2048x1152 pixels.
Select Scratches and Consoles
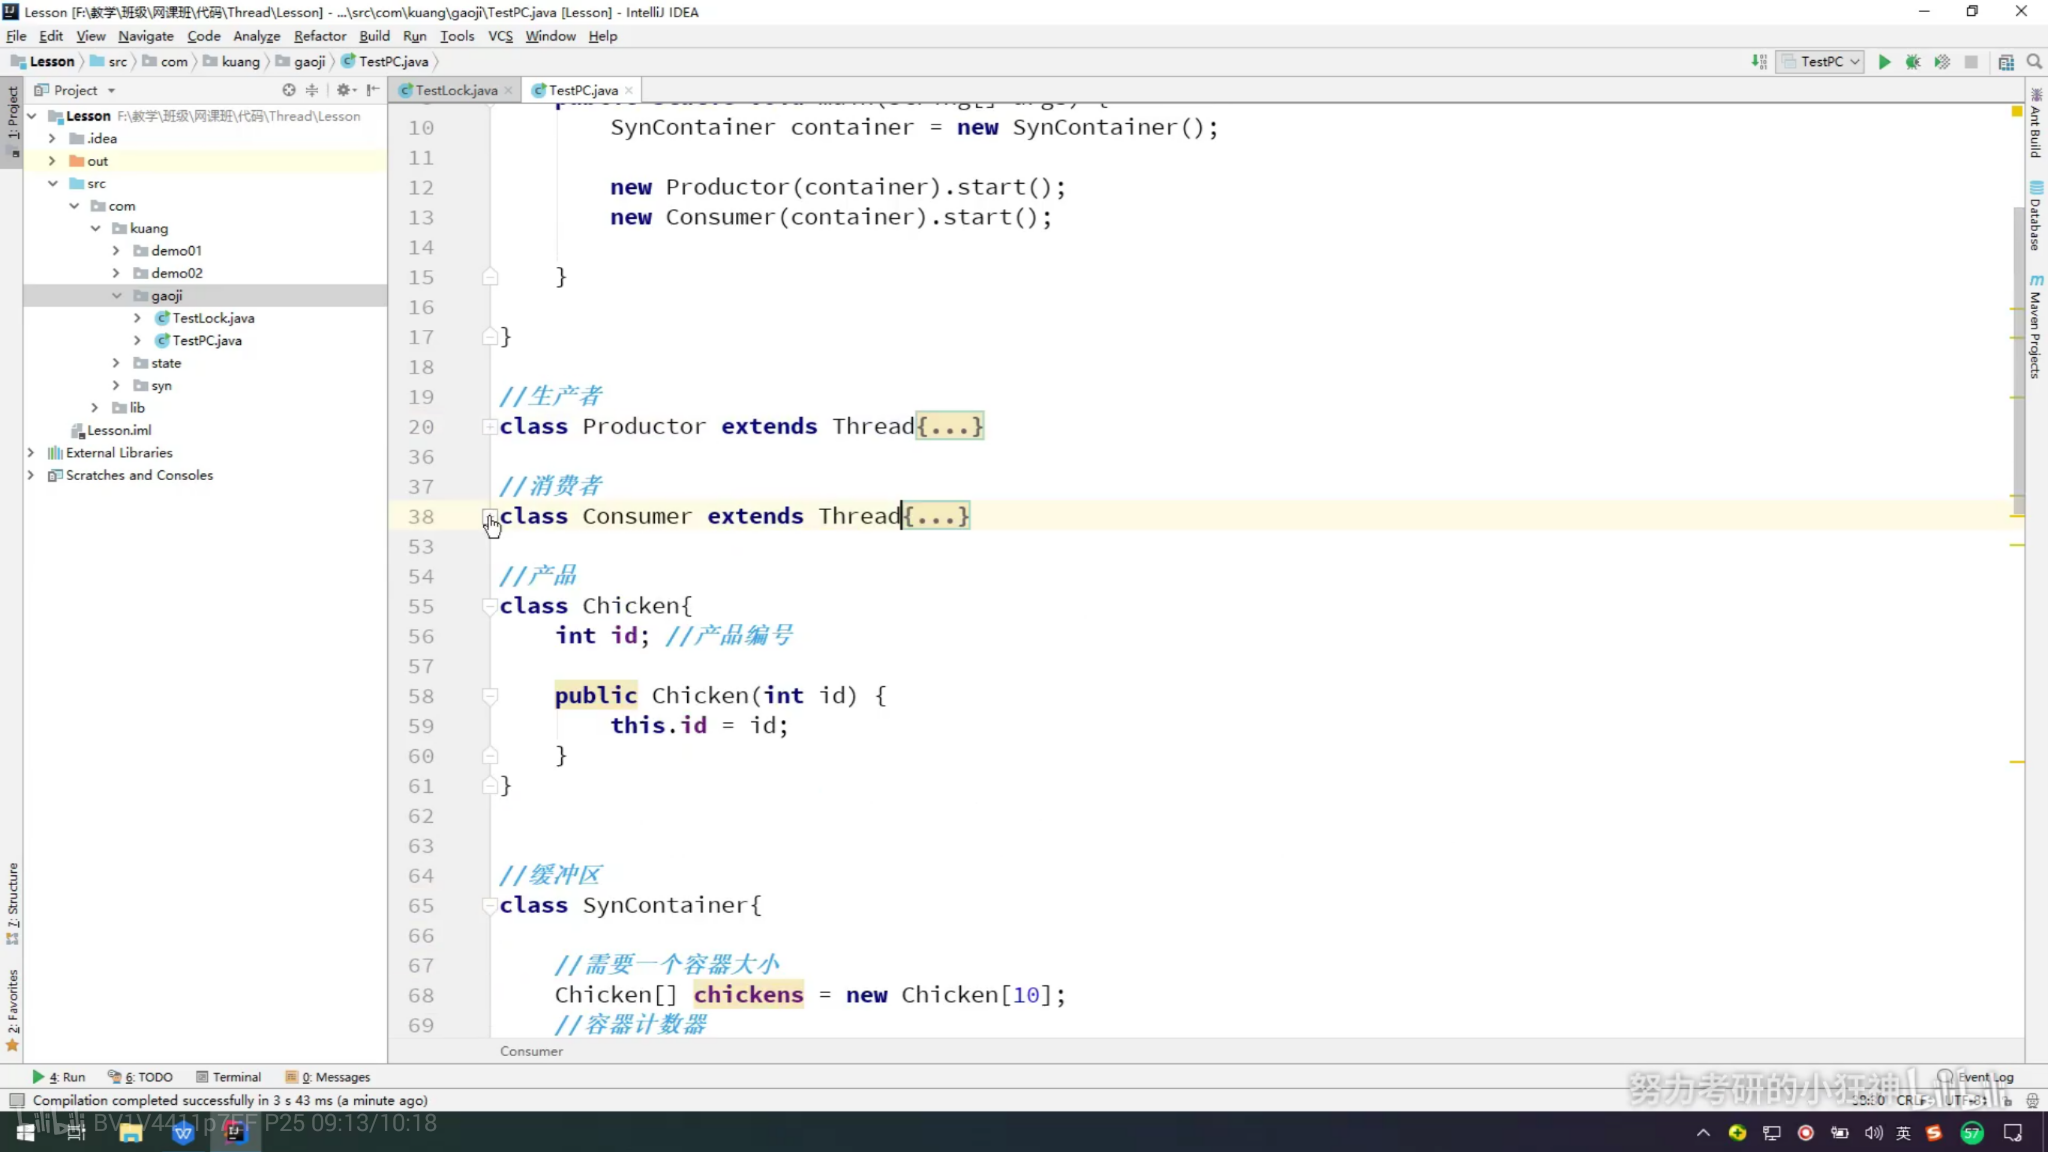click(139, 476)
